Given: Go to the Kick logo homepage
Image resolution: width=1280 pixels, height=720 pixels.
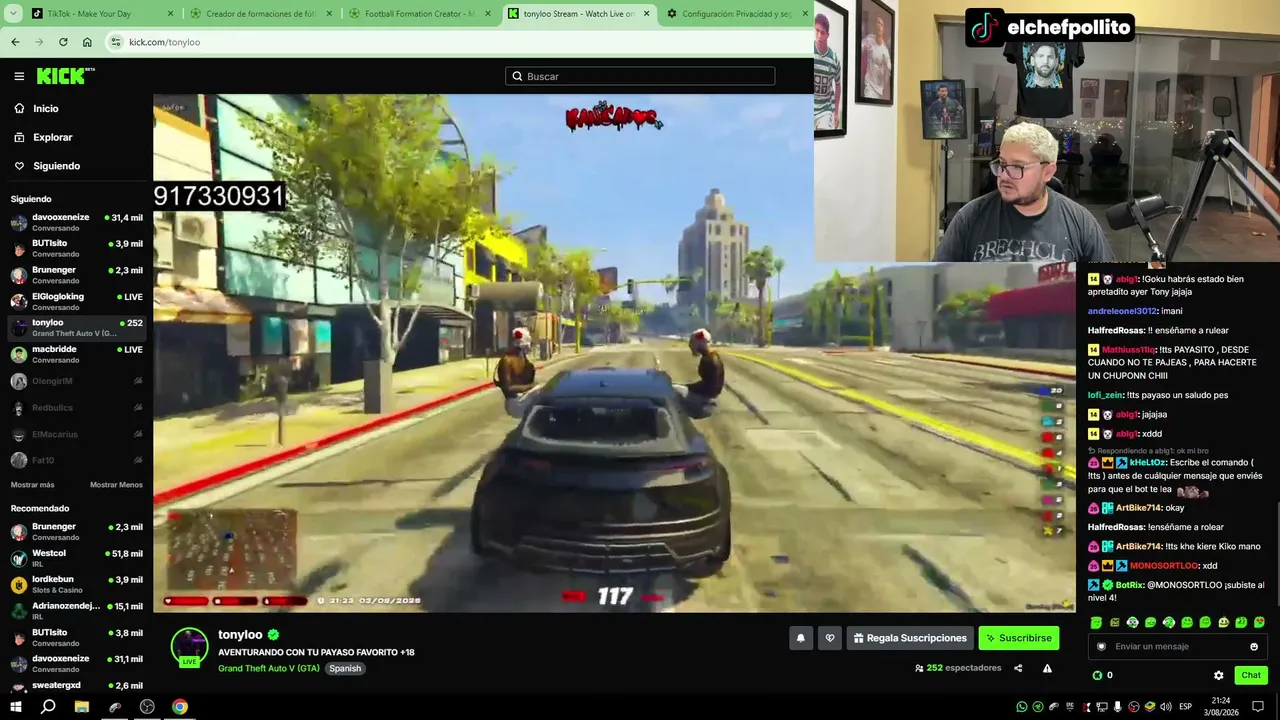Looking at the screenshot, I should point(65,76).
